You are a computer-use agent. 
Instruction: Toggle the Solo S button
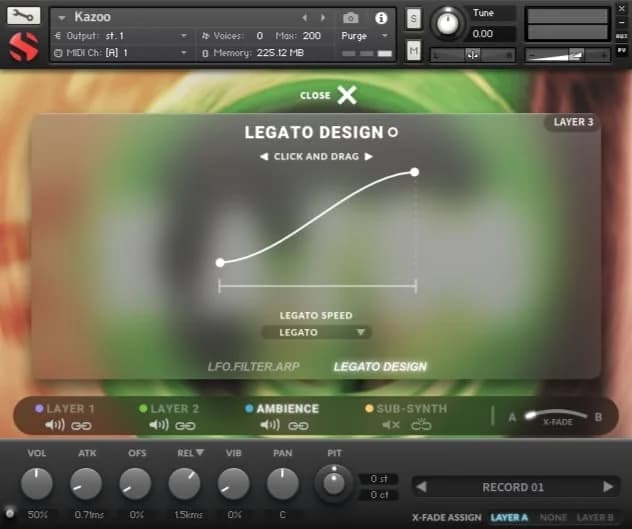[414, 19]
